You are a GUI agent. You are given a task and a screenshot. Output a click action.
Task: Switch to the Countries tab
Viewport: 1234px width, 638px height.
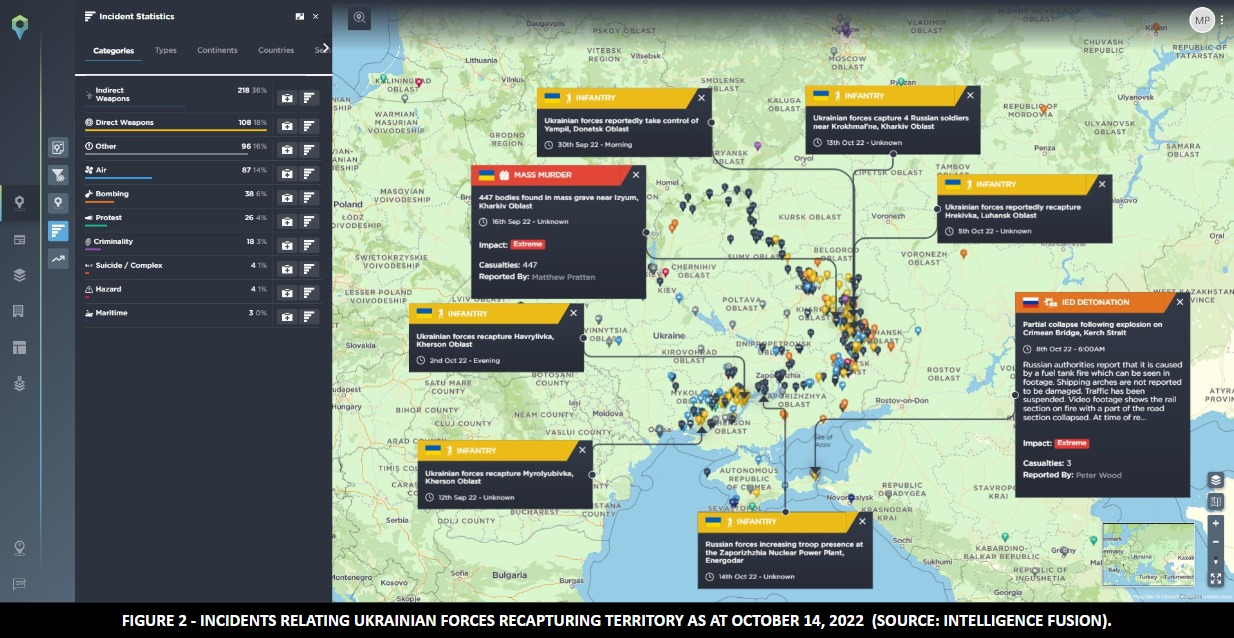click(x=276, y=50)
